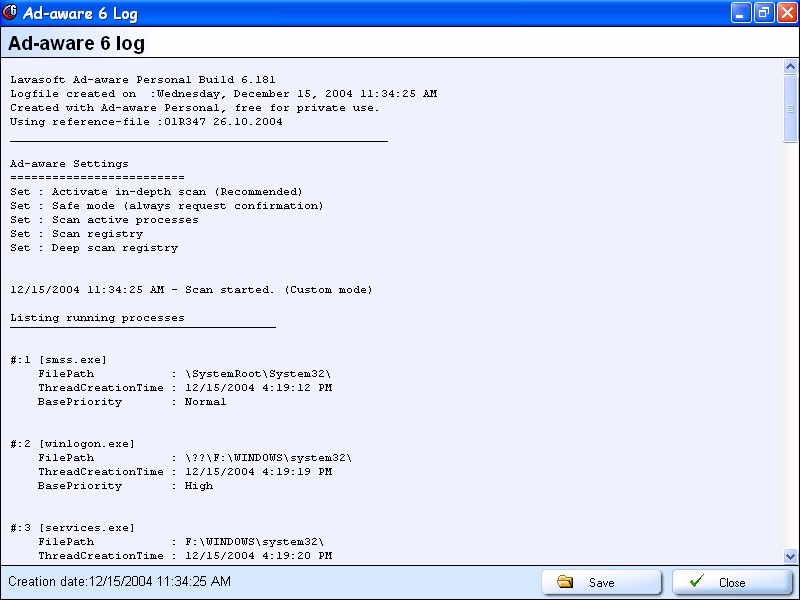
Task: Click the green checkmark icon on Close
Action: pos(696,581)
